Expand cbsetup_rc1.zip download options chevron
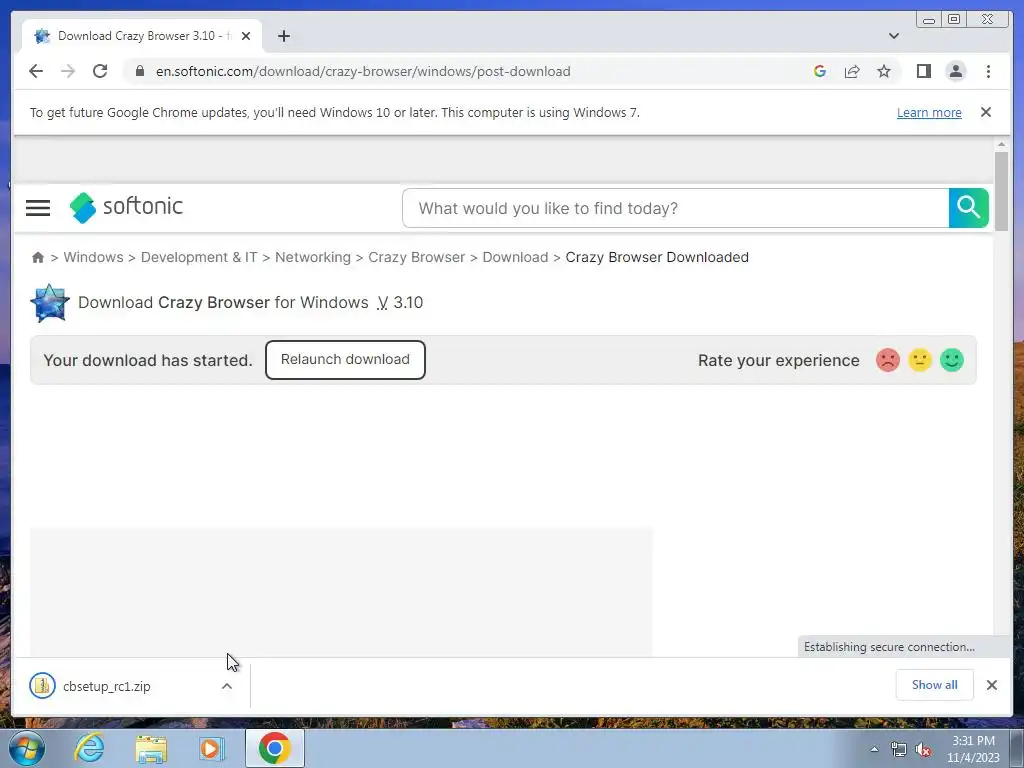1024x768 pixels. (x=227, y=686)
